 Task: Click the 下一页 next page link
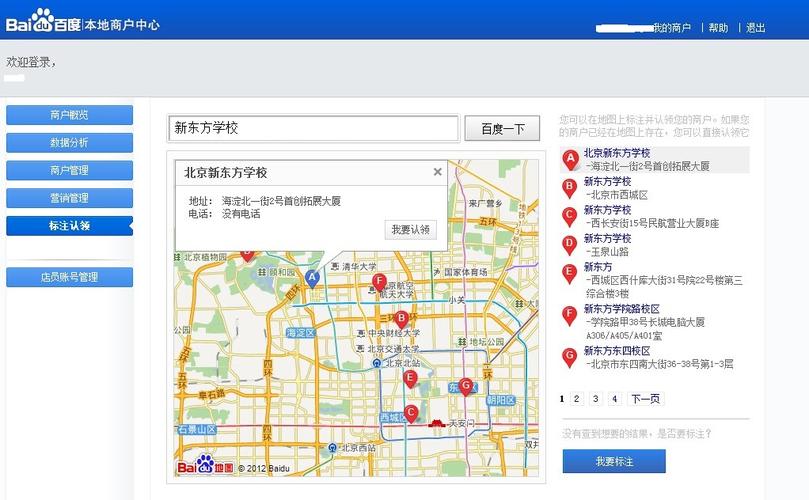coord(645,399)
